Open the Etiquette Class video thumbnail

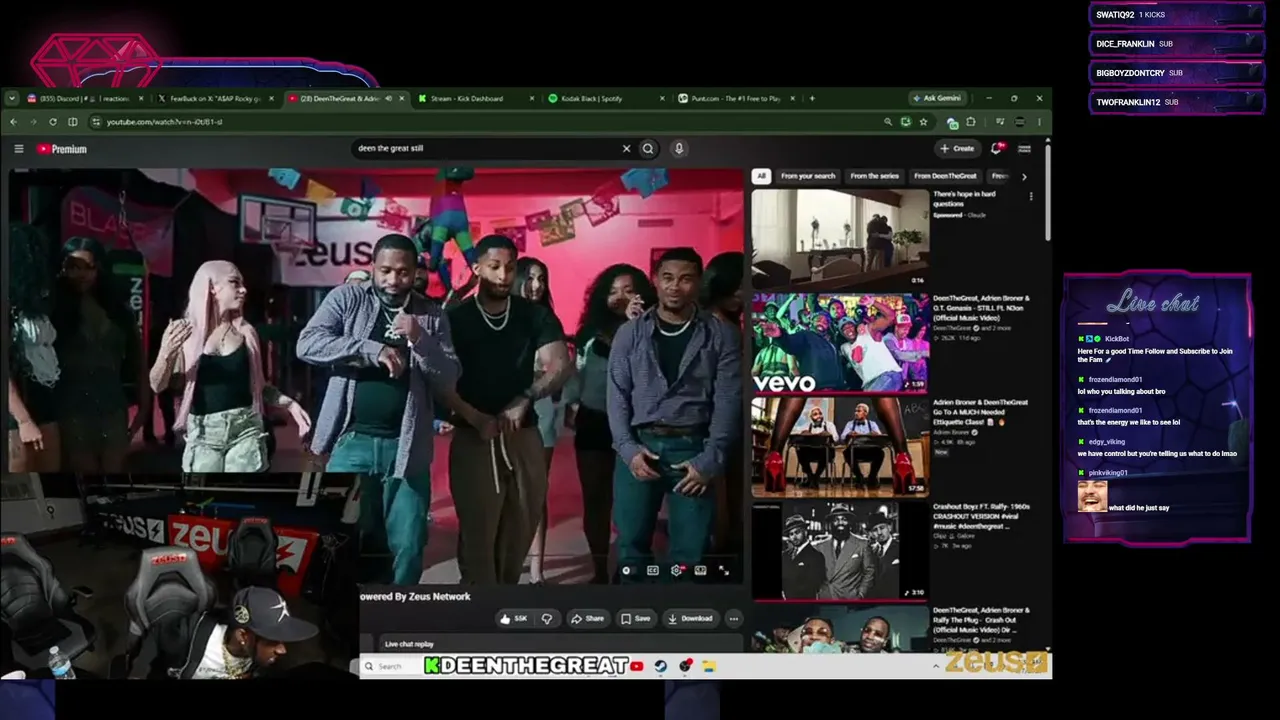tap(840, 446)
